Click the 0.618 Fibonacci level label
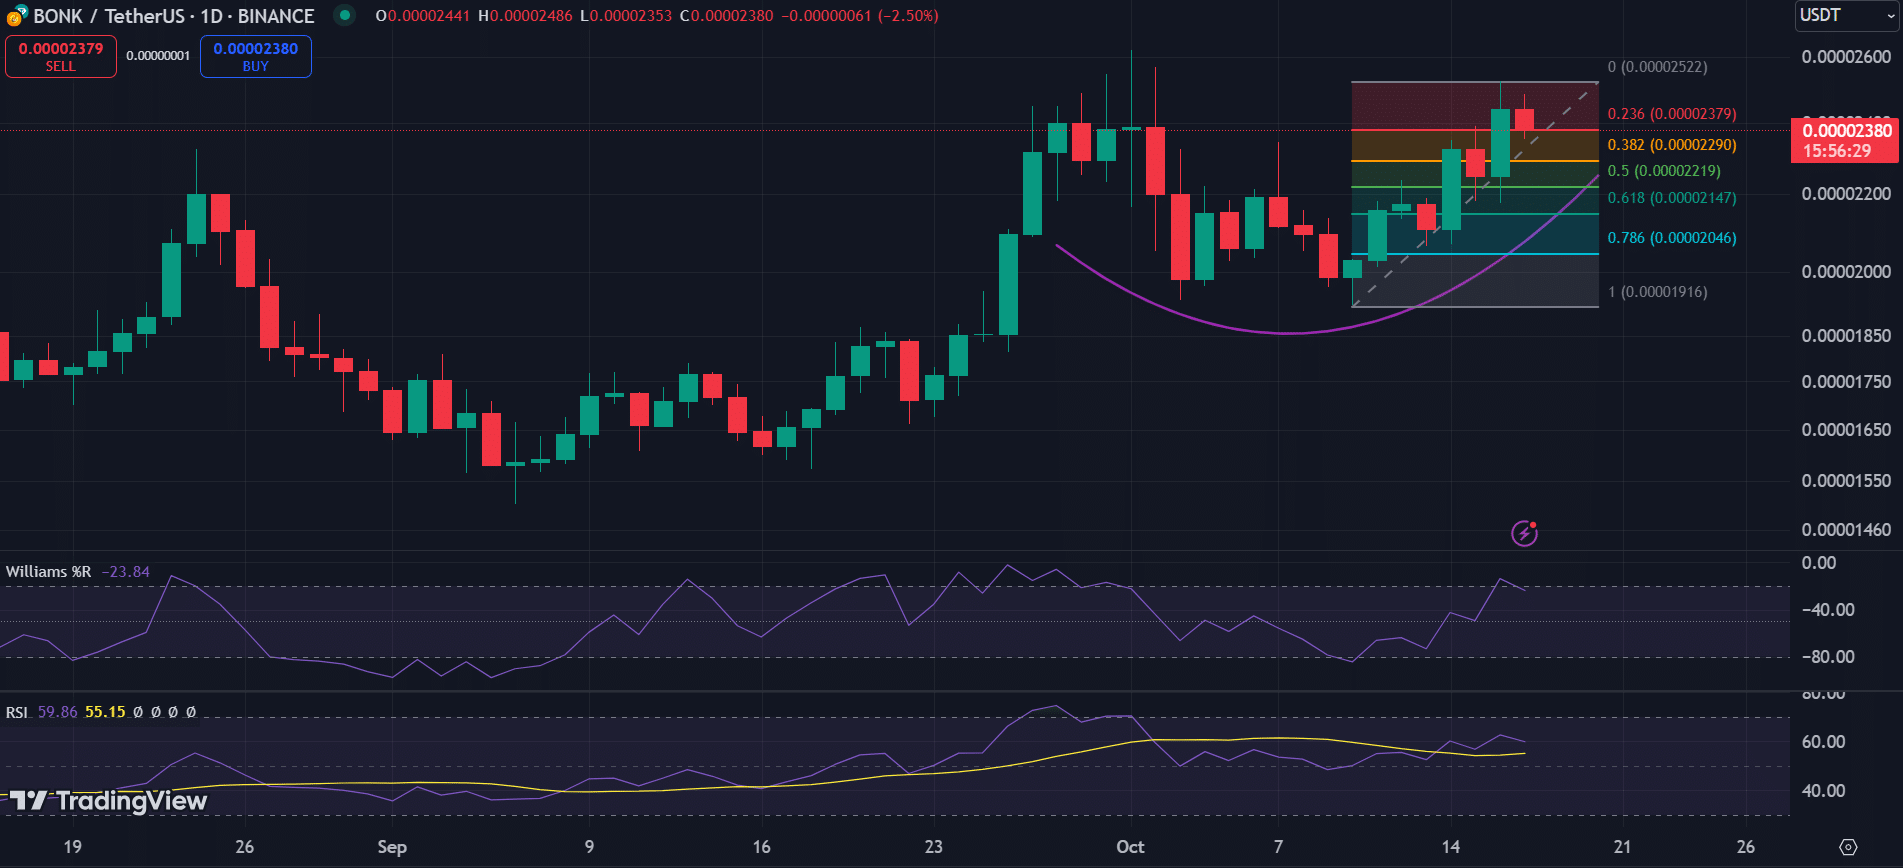This screenshot has width=1903, height=868. pos(1672,198)
